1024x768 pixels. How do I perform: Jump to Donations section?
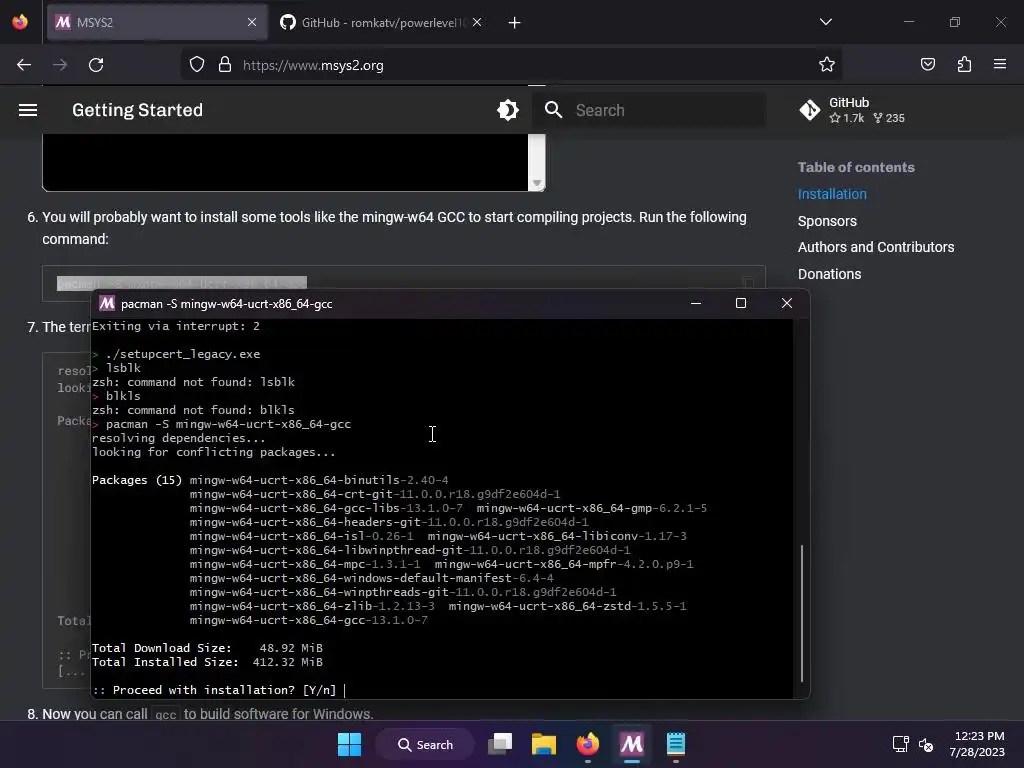click(x=829, y=274)
